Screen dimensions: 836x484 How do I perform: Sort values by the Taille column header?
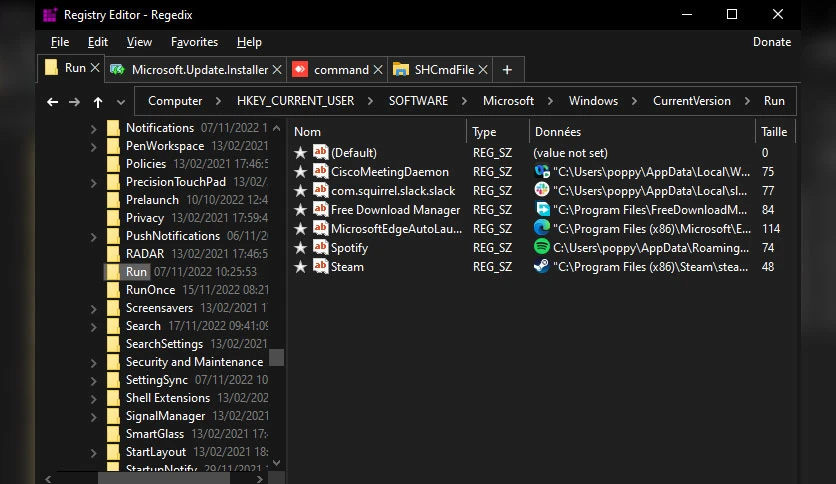(x=774, y=132)
